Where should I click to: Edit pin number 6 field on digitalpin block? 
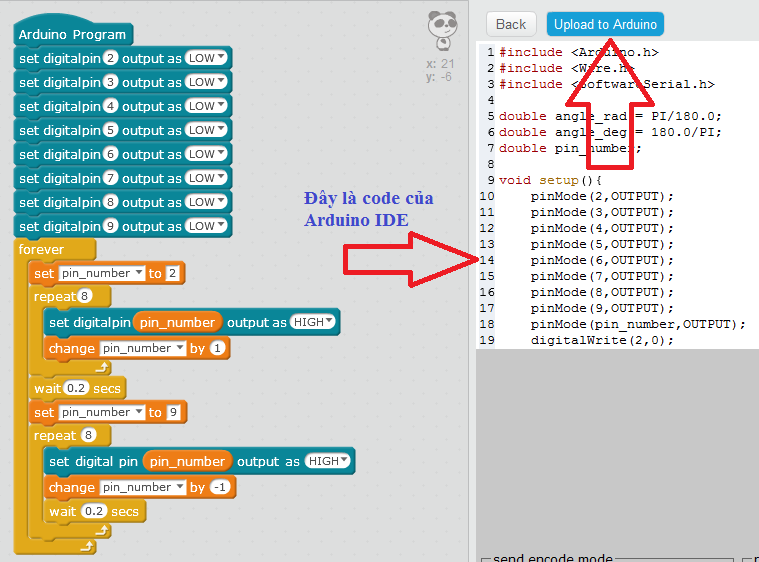pos(110,154)
